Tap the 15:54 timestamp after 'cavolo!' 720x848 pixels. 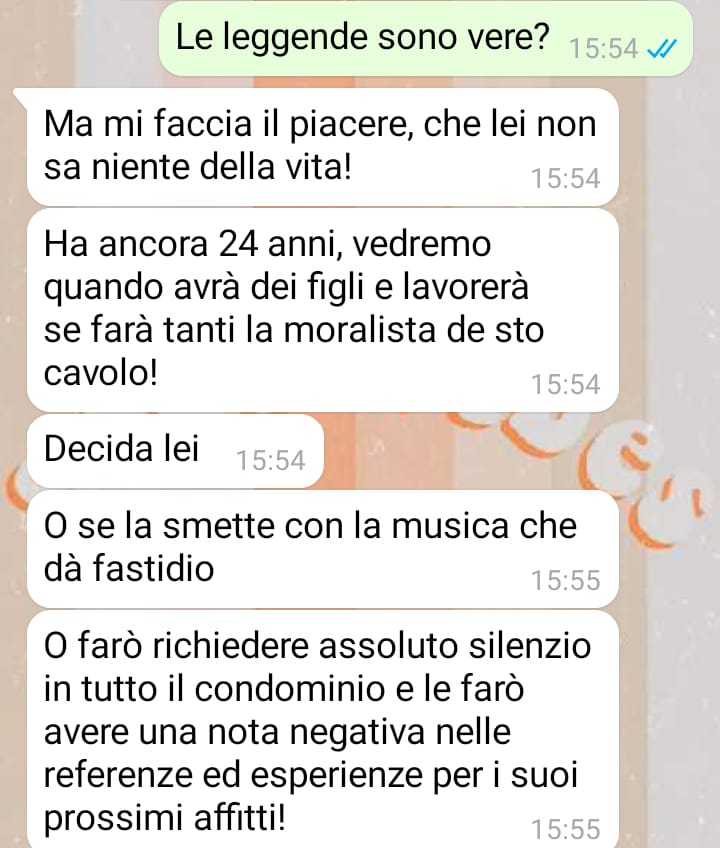tap(565, 385)
